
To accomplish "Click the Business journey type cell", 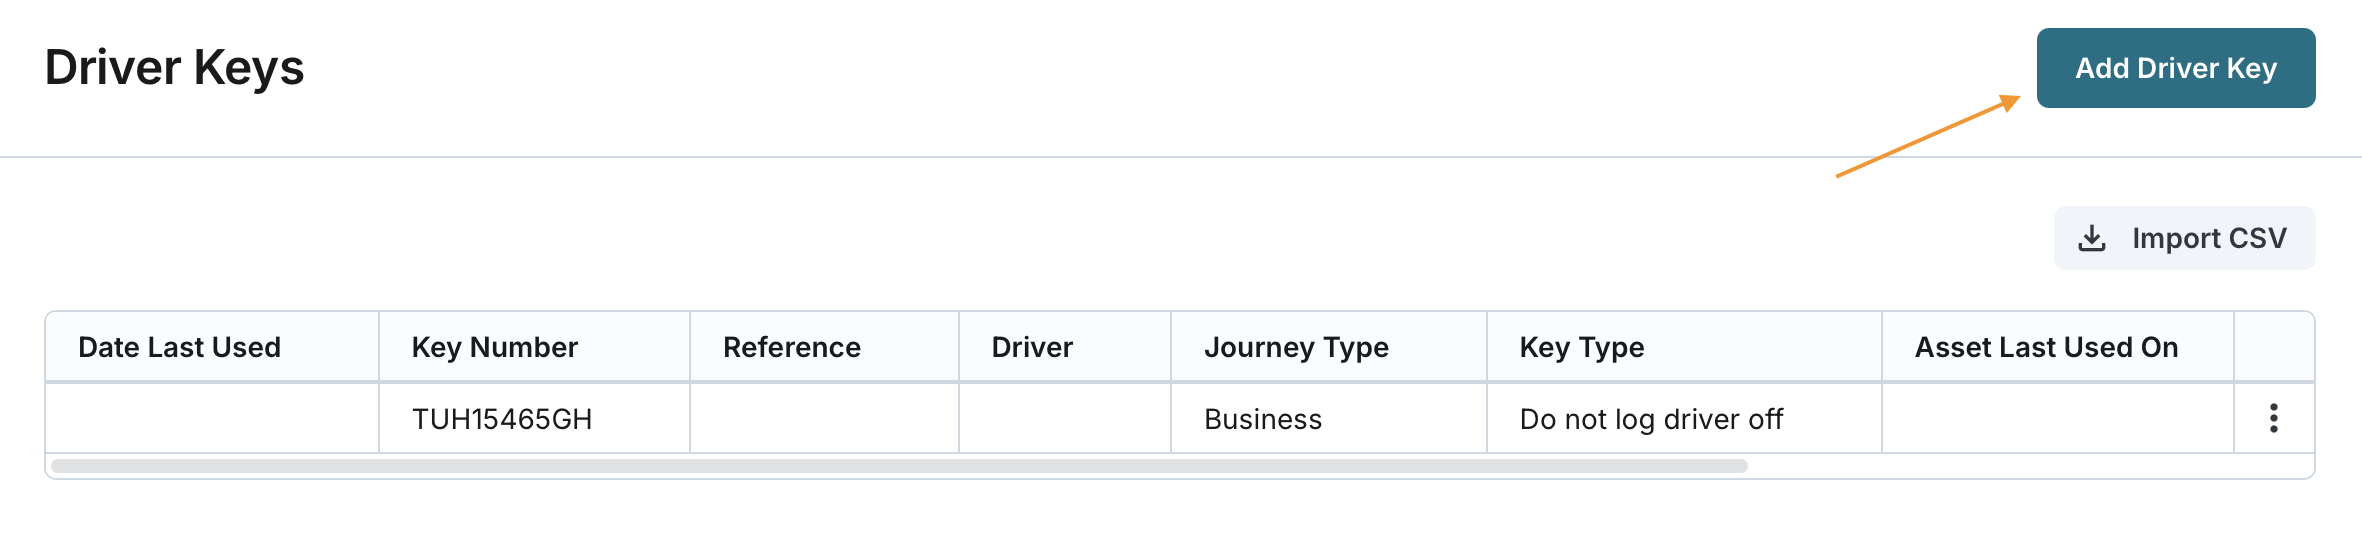I will 1263,419.
